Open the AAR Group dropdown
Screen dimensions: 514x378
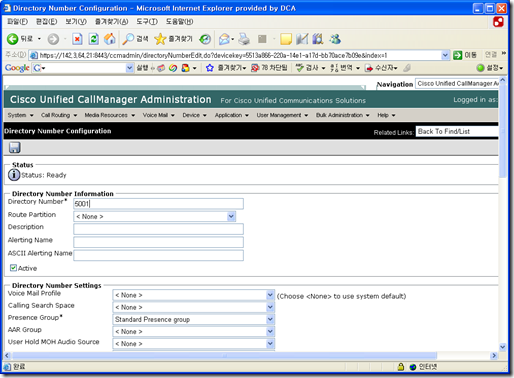coord(194,331)
